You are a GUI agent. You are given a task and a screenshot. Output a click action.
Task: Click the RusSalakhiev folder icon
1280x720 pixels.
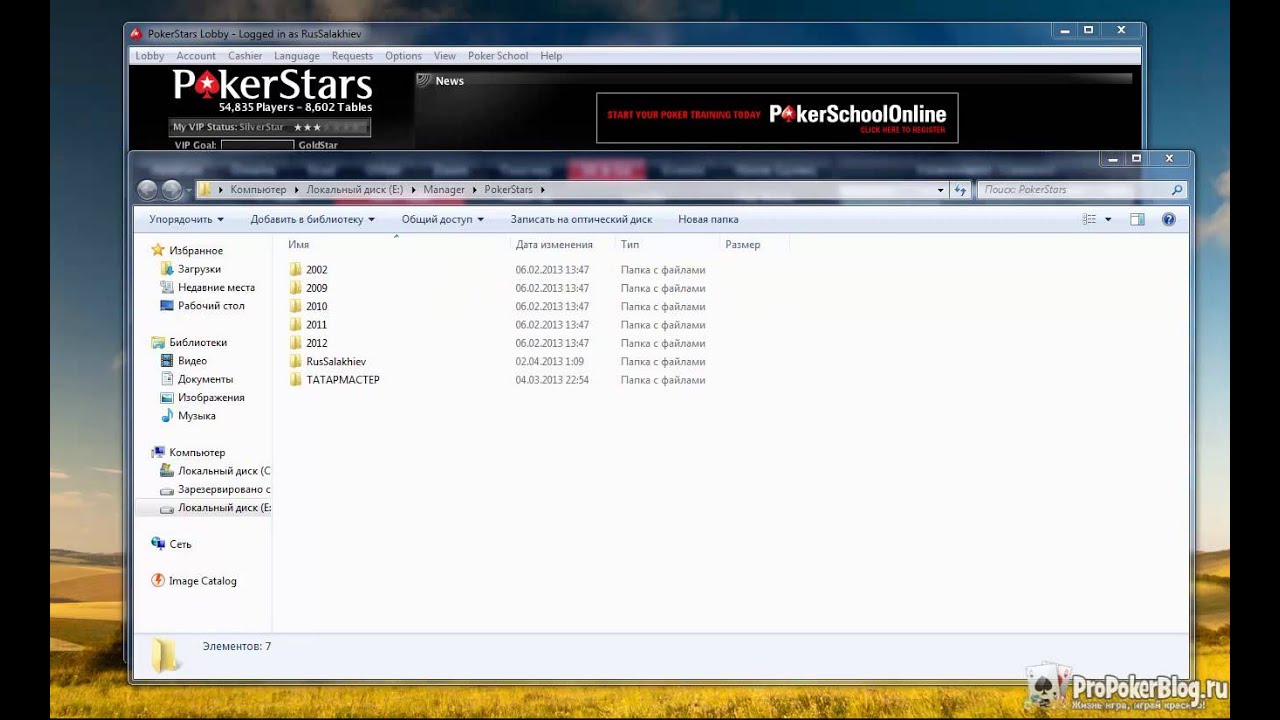pyautogui.click(x=295, y=361)
